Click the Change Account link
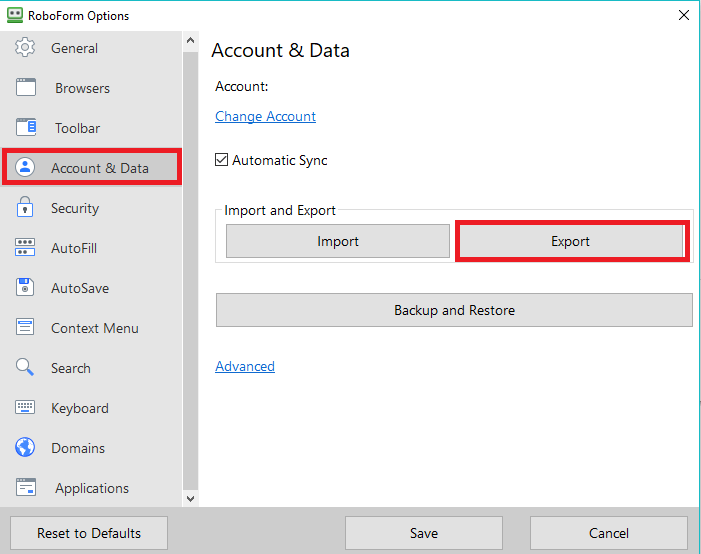This screenshot has height=554, width=701. [x=266, y=116]
